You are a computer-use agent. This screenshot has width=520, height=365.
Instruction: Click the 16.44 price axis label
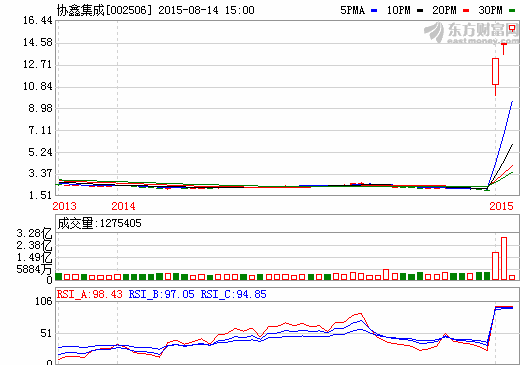38,21
